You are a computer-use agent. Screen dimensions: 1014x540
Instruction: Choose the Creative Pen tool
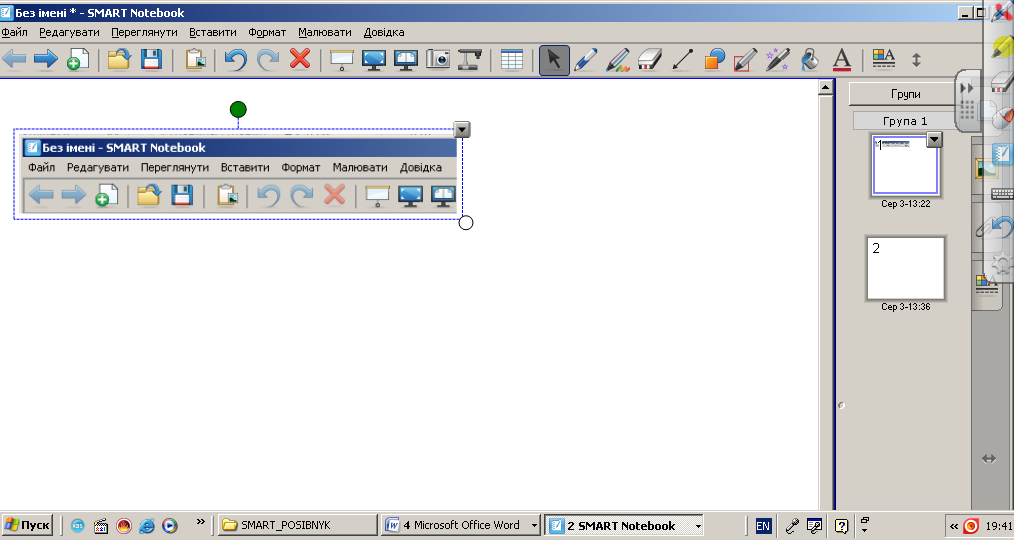(618, 60)
